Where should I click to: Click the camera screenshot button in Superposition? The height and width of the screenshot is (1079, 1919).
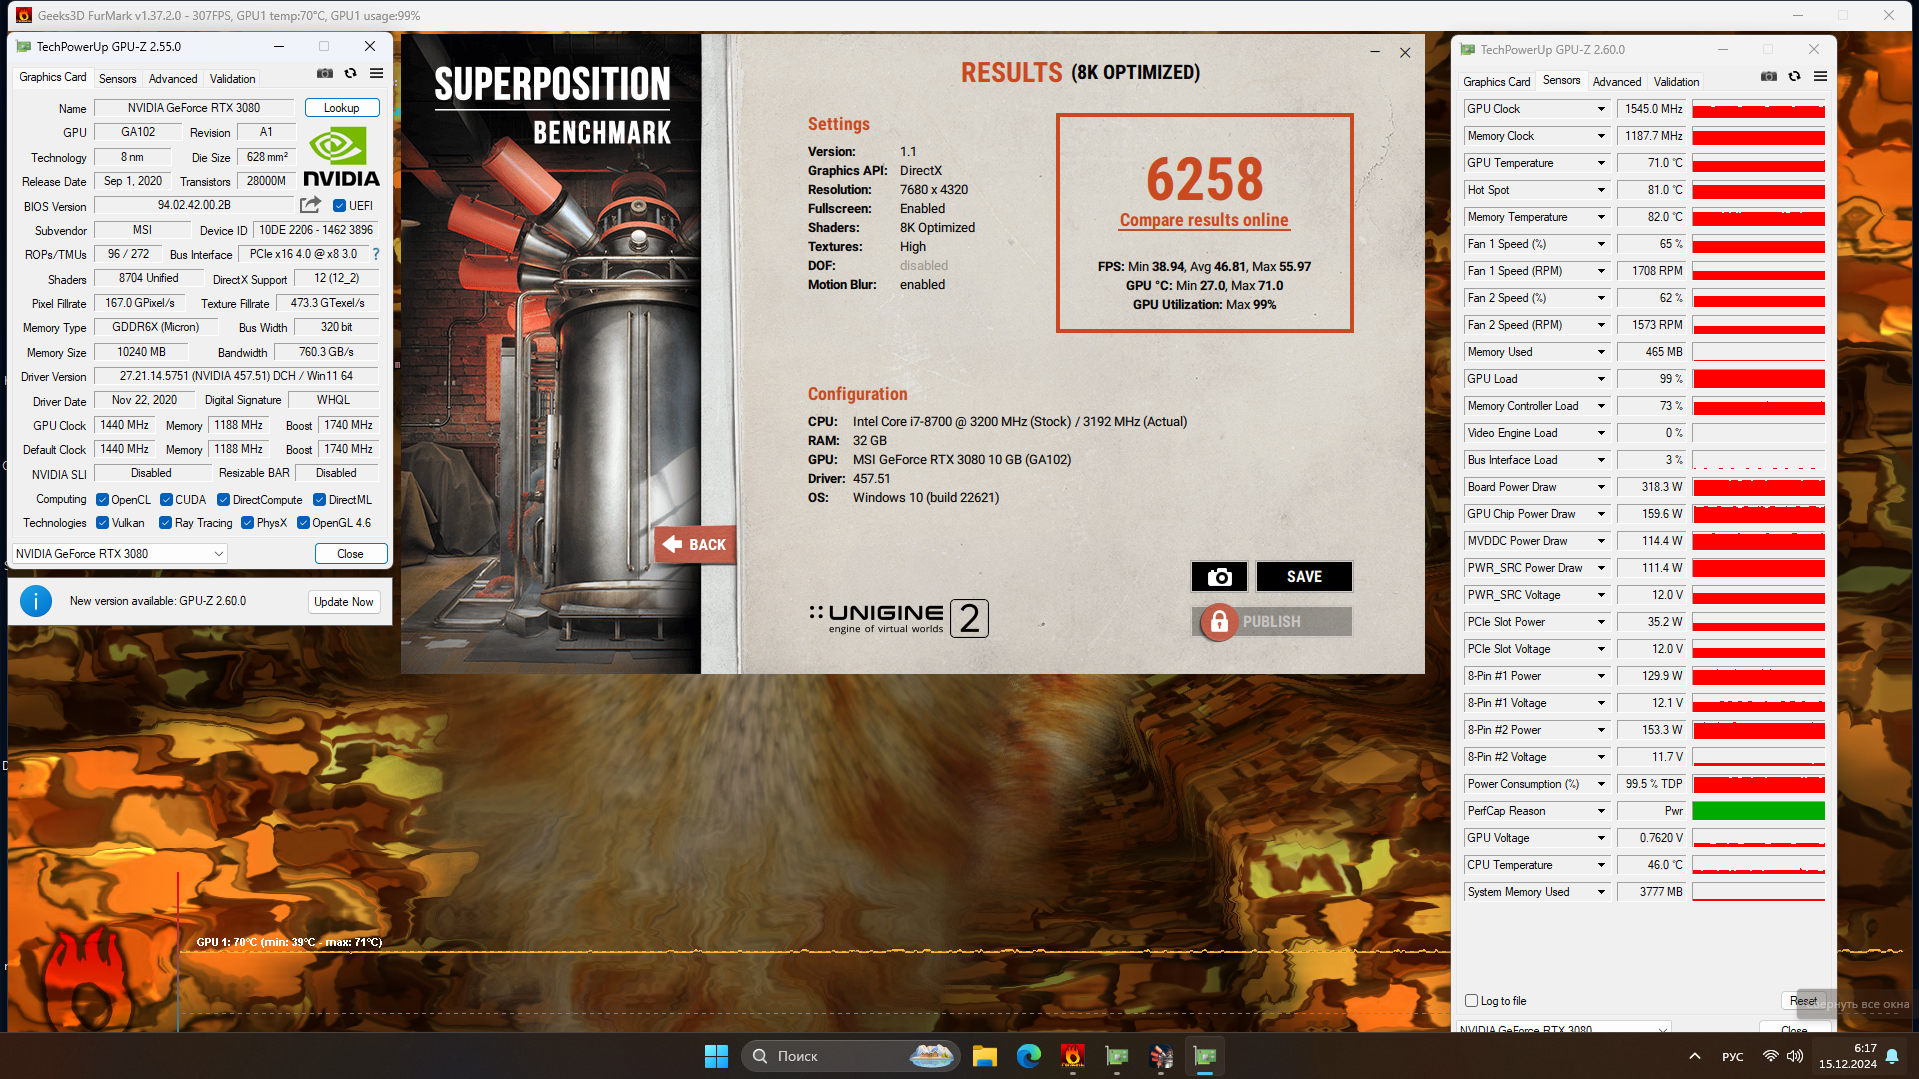pos(1219,577)
